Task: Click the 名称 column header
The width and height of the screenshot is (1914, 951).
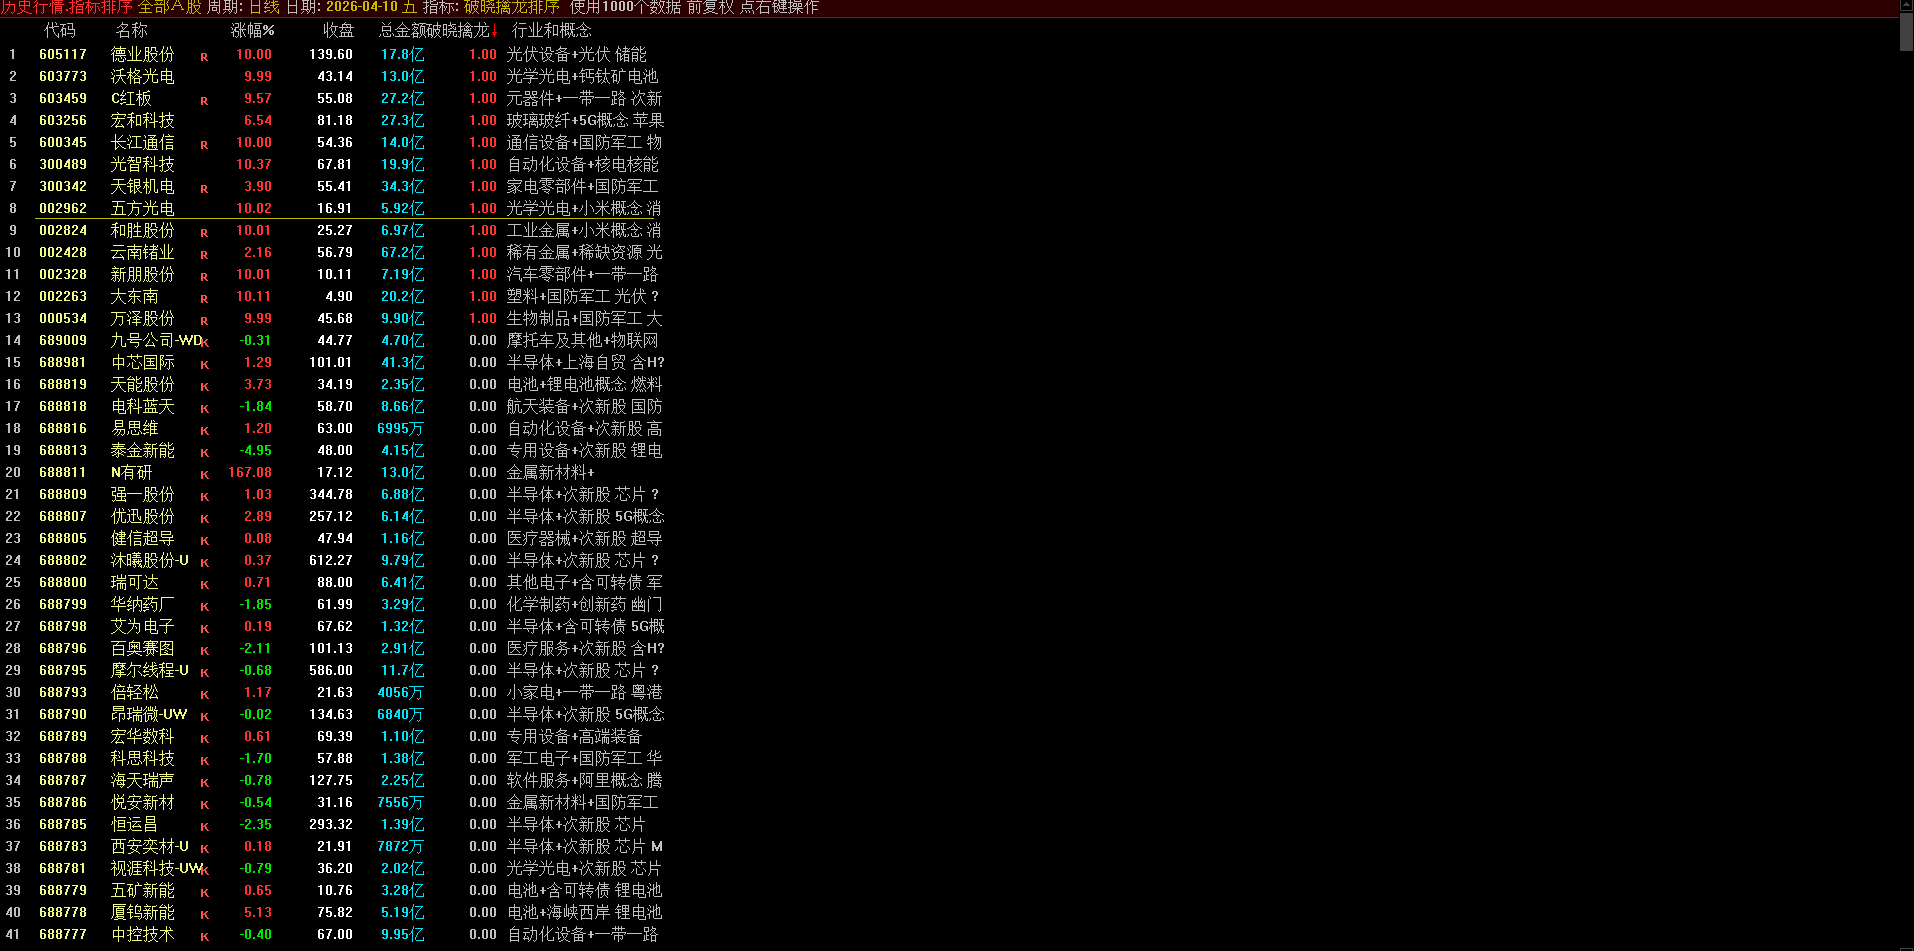Action: click(x=131, y=31)
